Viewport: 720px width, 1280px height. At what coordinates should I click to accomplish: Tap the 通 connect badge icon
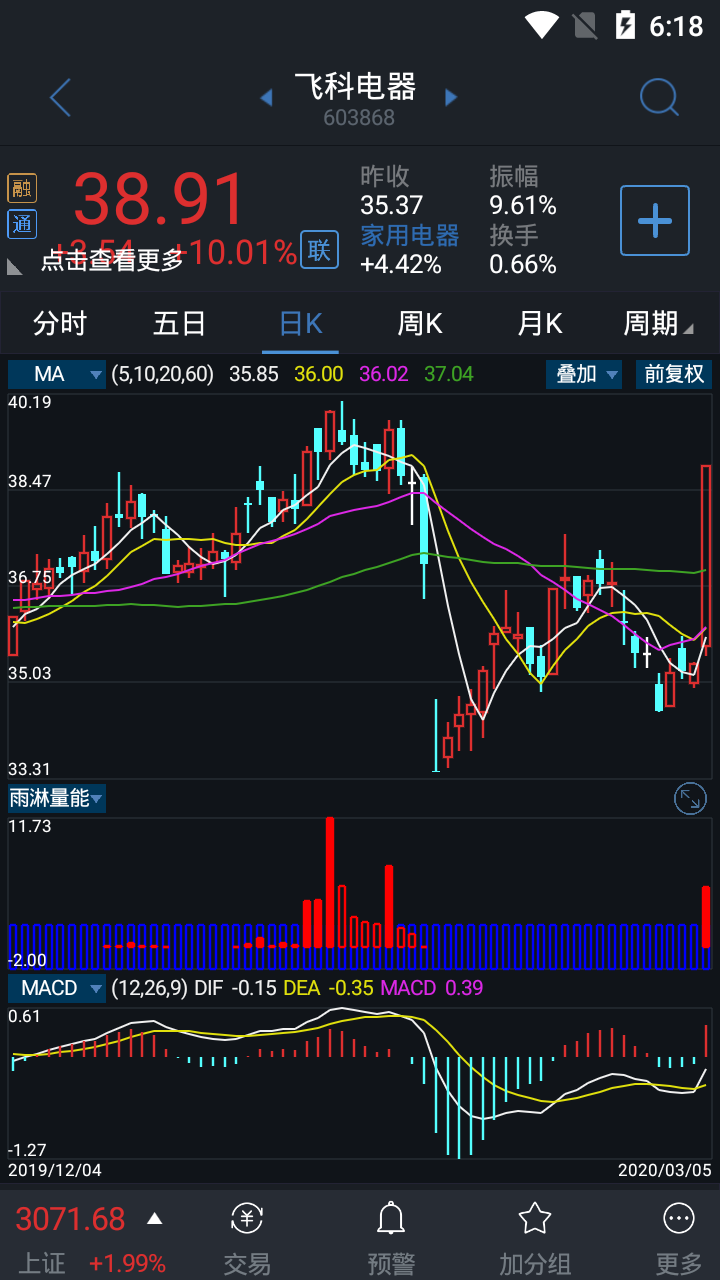[22, 224]
